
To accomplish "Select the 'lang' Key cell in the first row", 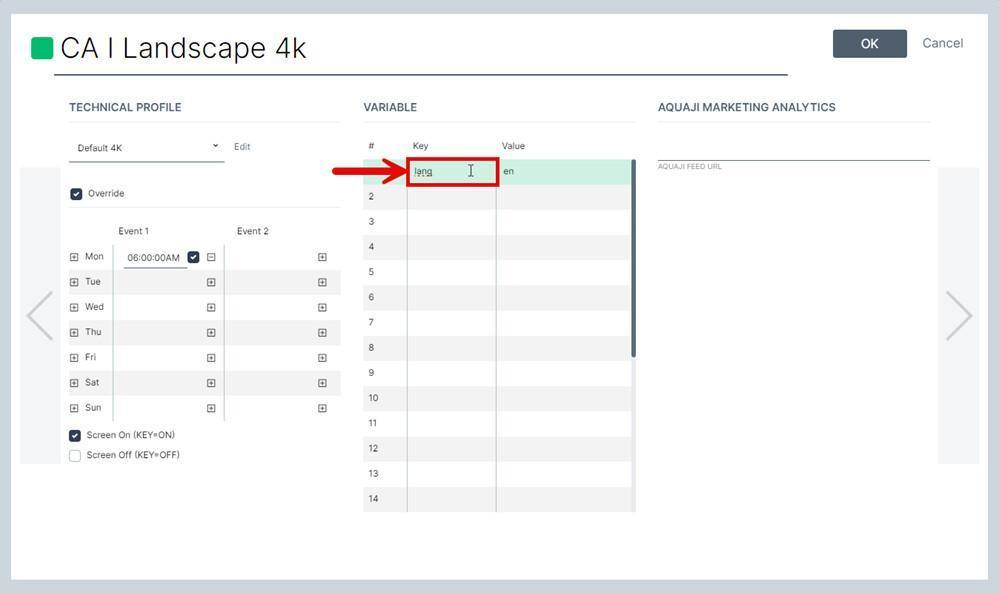I will [x=452, y=171].
